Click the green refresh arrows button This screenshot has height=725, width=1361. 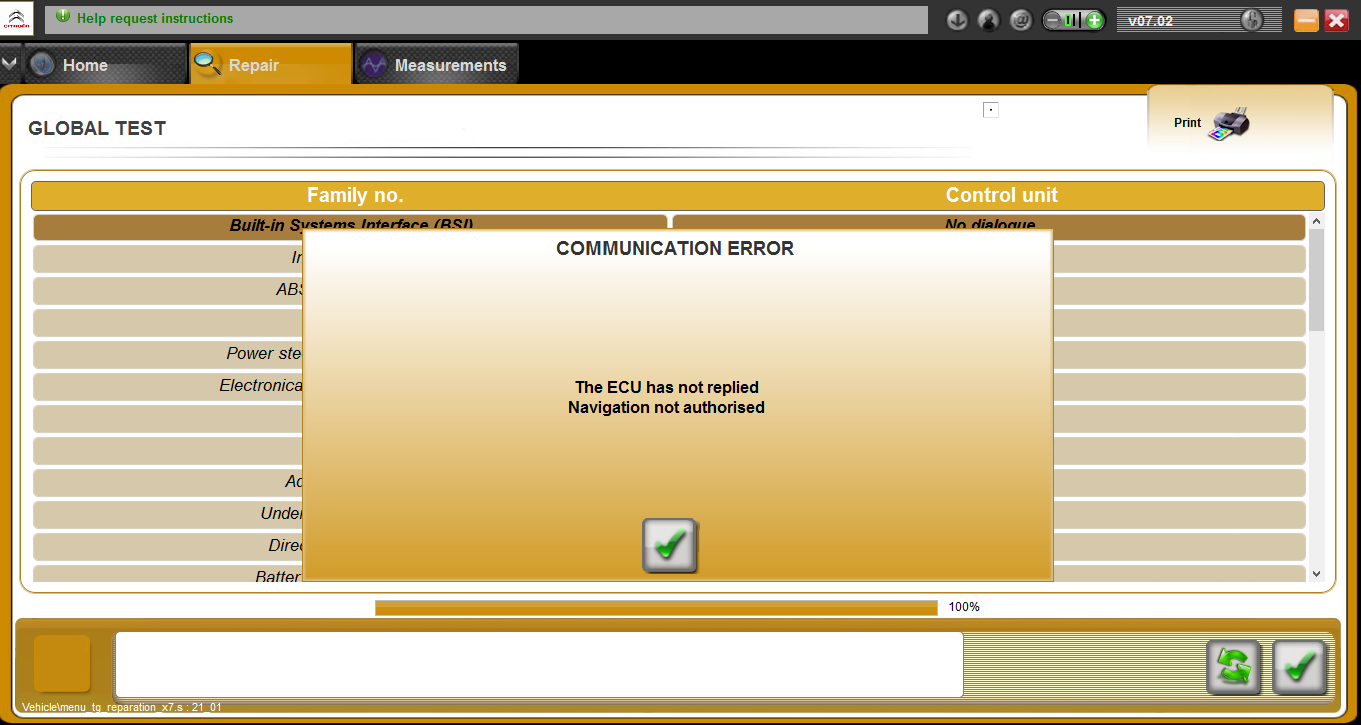click(1234, 667)
